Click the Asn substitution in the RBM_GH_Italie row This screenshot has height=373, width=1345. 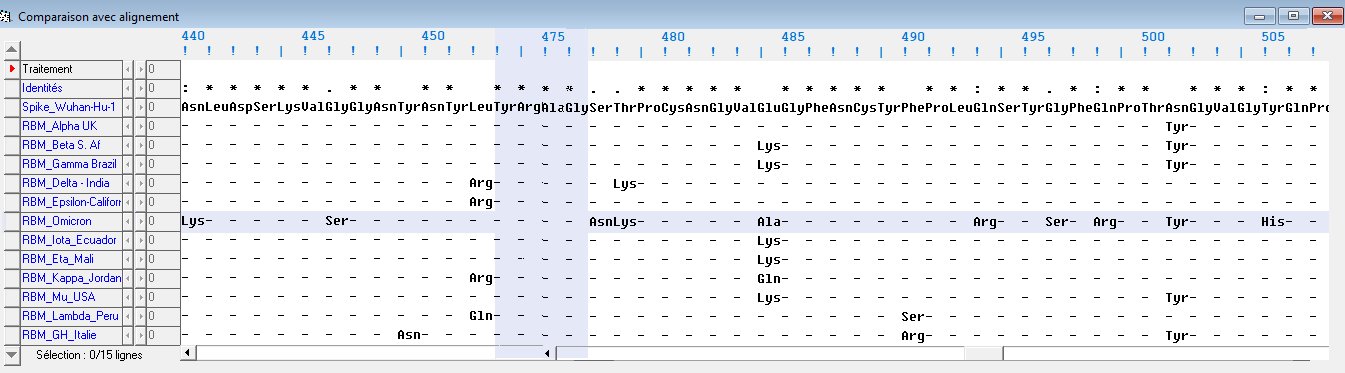pos(409,335)
